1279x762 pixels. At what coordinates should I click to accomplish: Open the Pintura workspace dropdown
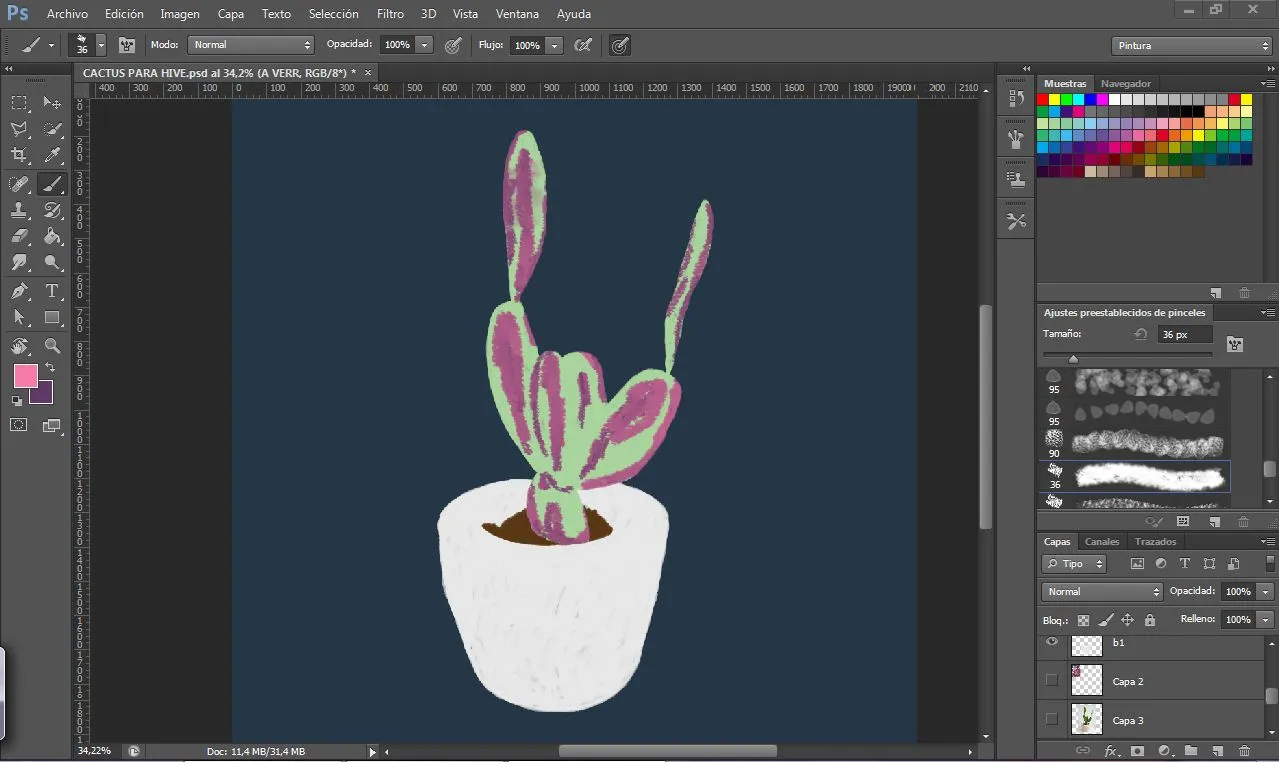(x=1191, y=46)
